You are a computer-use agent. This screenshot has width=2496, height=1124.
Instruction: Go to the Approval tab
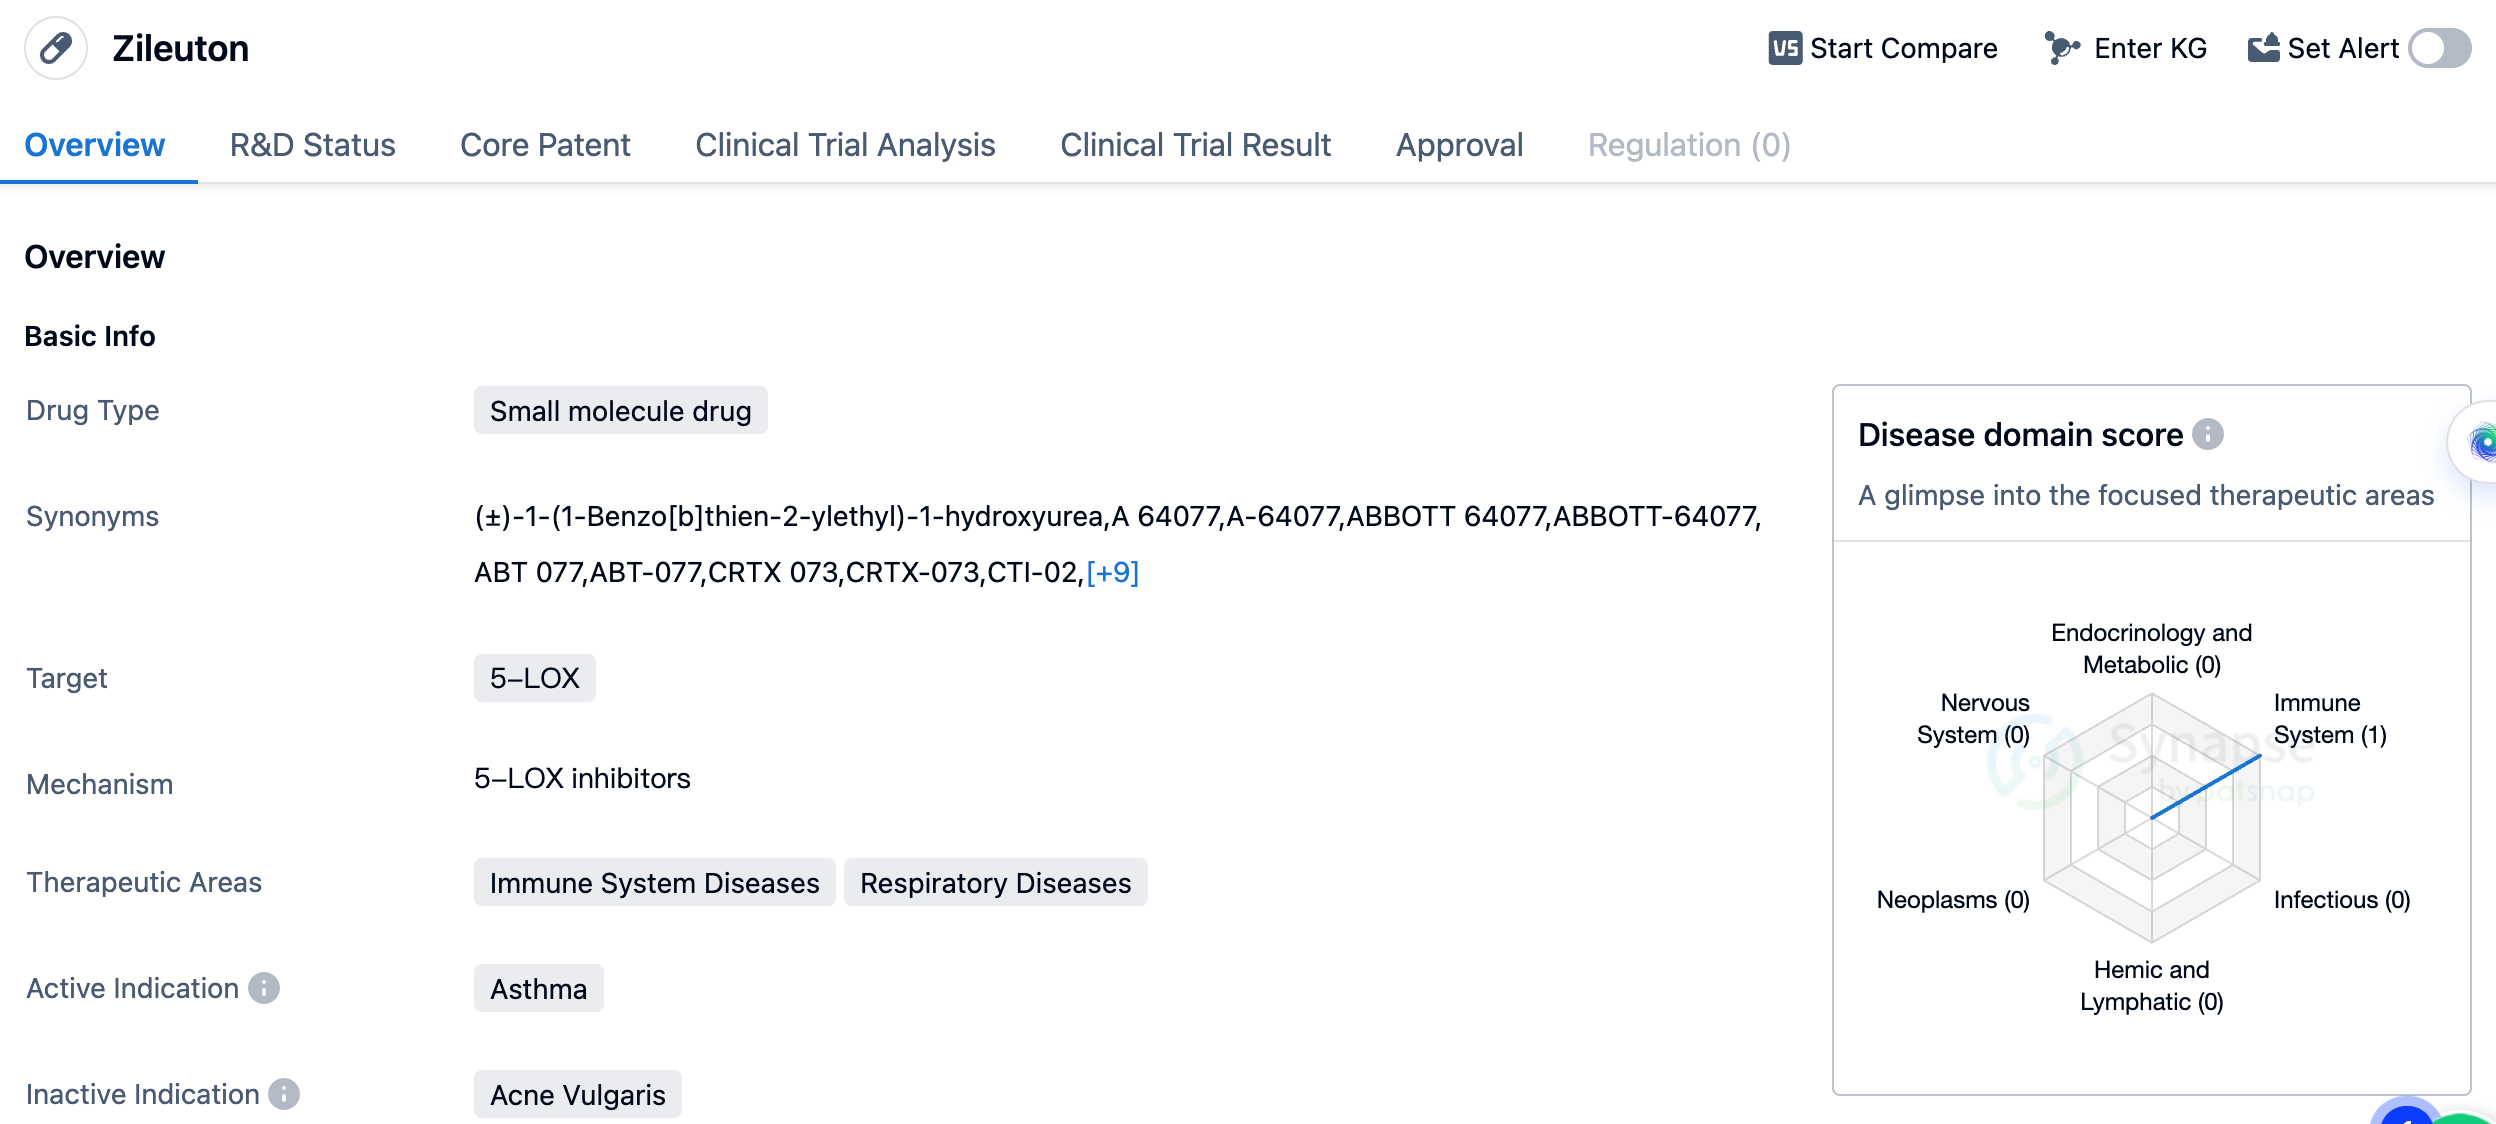pyautogui.click(x=1459, y=145)
